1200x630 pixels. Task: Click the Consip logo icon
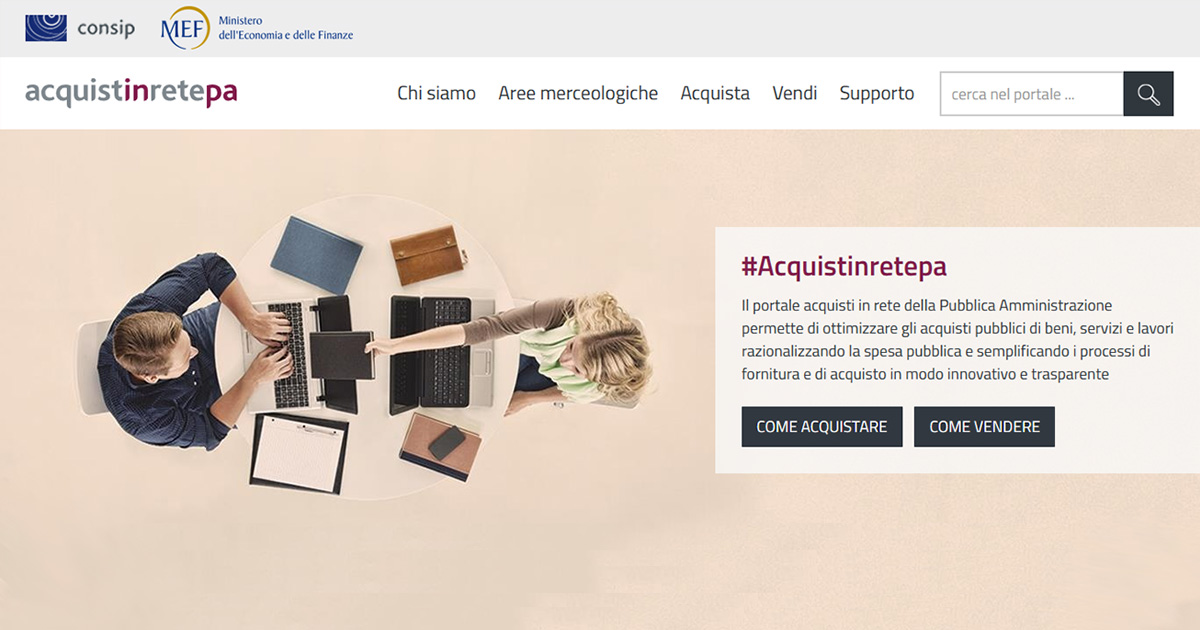(46, 27)
